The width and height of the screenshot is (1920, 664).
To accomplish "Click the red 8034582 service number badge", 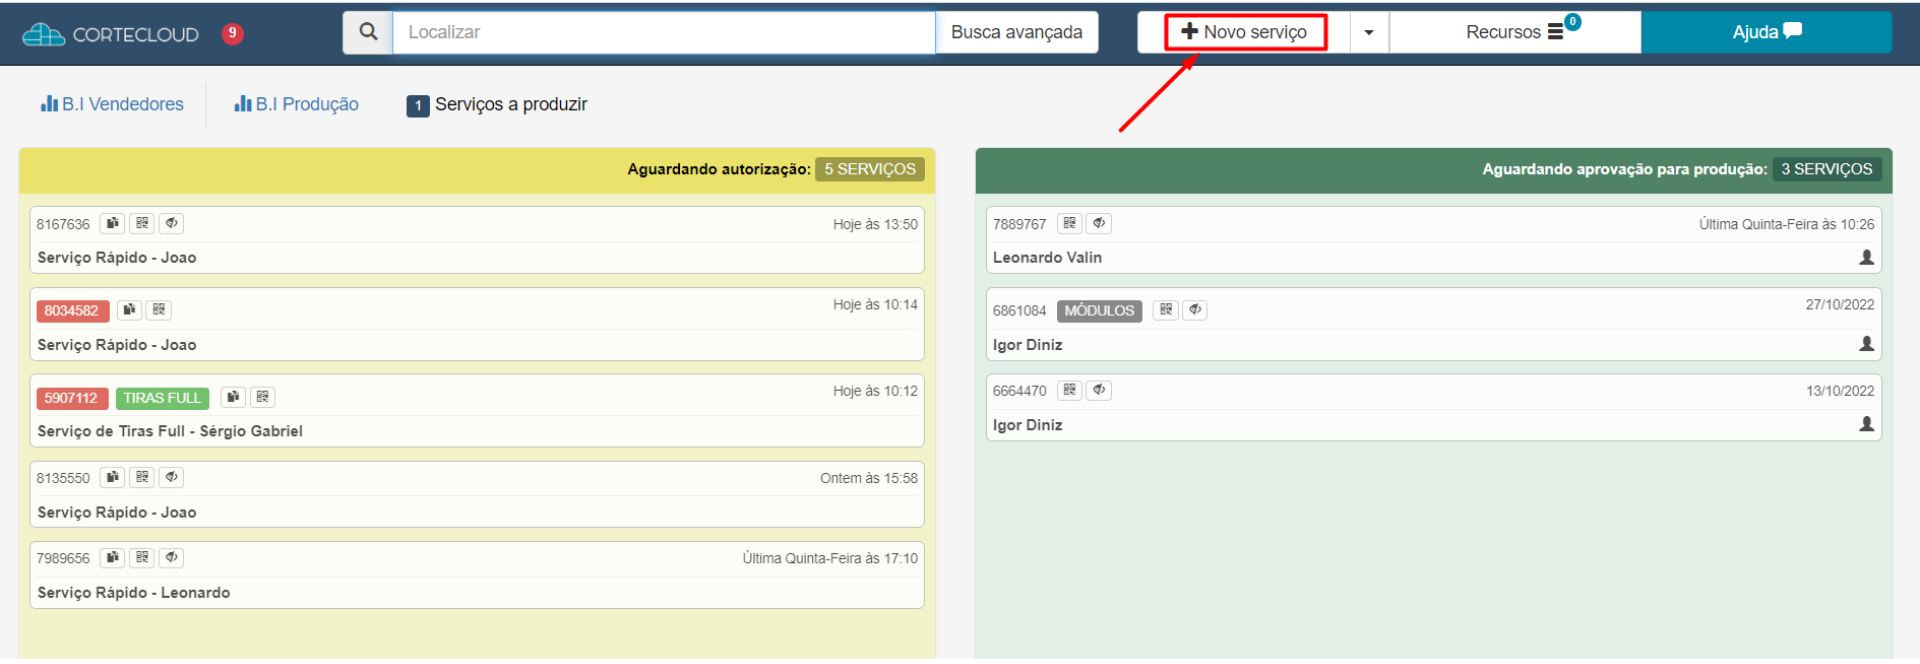I will (72, 310).
